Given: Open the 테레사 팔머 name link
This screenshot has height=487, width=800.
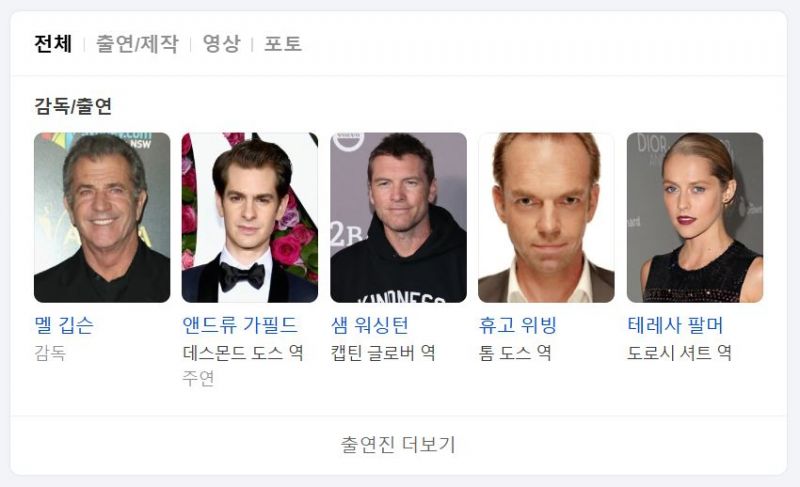Looking at the screenshot, I should [x=676, y=325].
